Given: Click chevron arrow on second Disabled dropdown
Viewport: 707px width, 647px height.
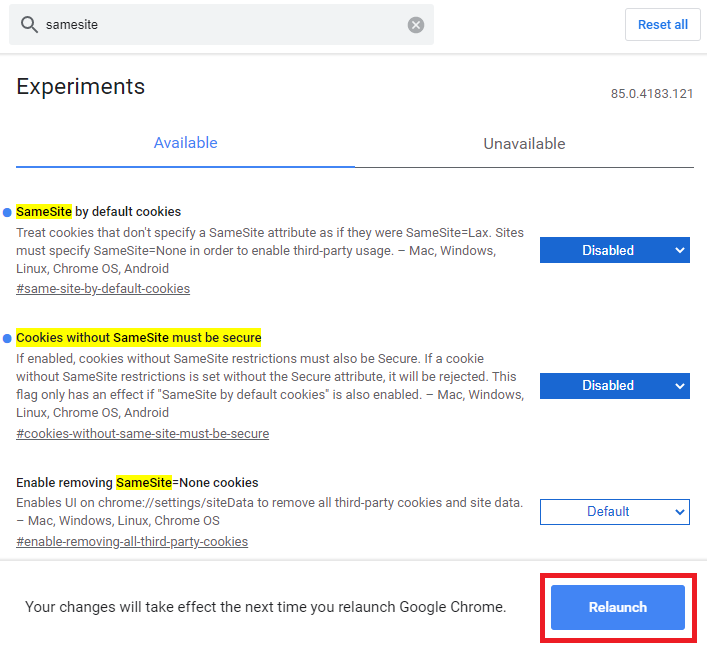Looking at the screenshot, I should tap(680, 386).
